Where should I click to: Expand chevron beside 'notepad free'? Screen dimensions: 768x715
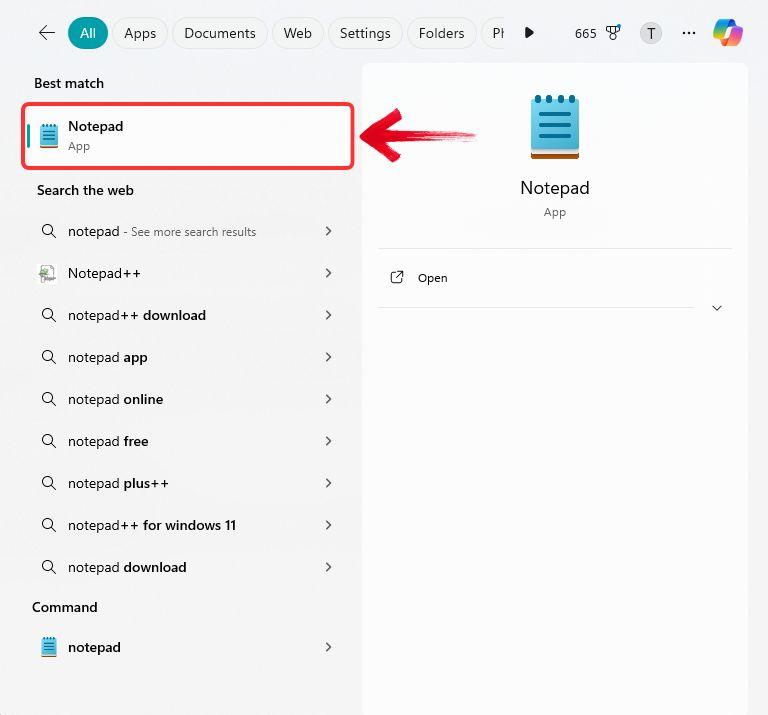(x=328, y=441)
